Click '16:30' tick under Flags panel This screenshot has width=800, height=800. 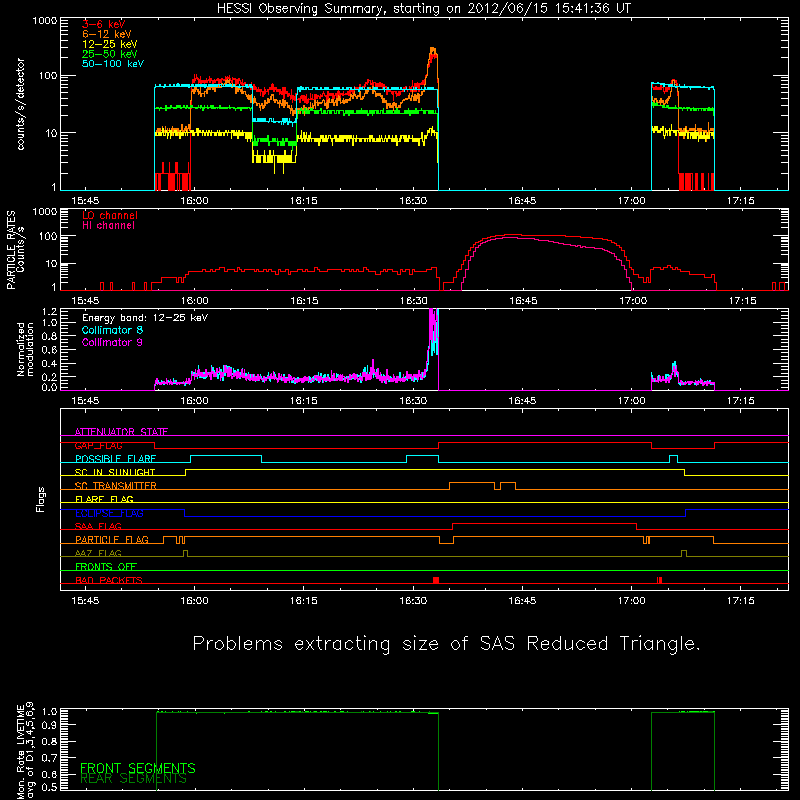(x=413, y=601)
